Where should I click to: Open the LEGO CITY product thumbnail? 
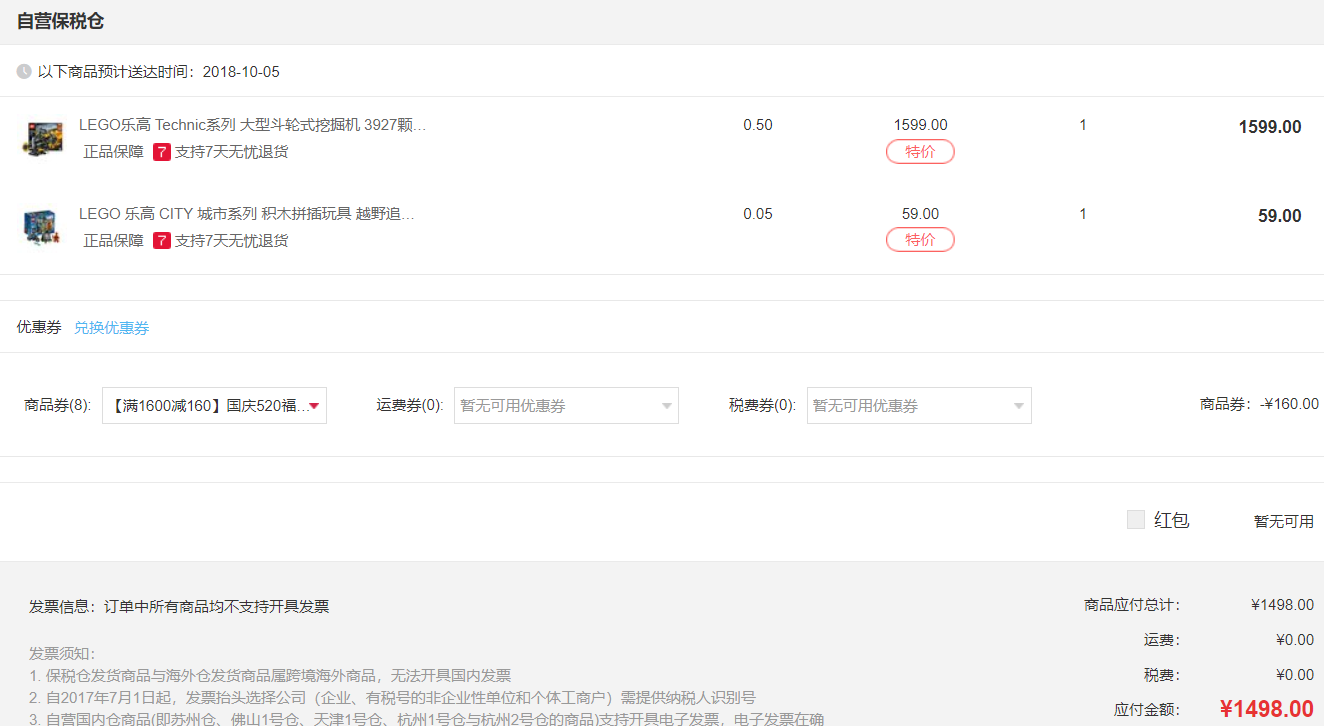[x=43, y=227]
